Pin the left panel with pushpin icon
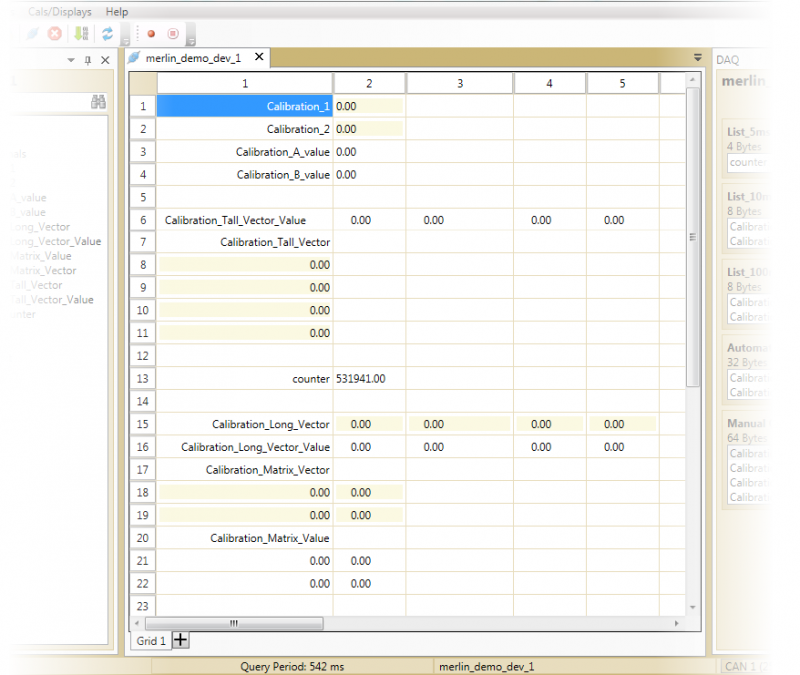This screenshot has width=800, height=675. (88, 60)
